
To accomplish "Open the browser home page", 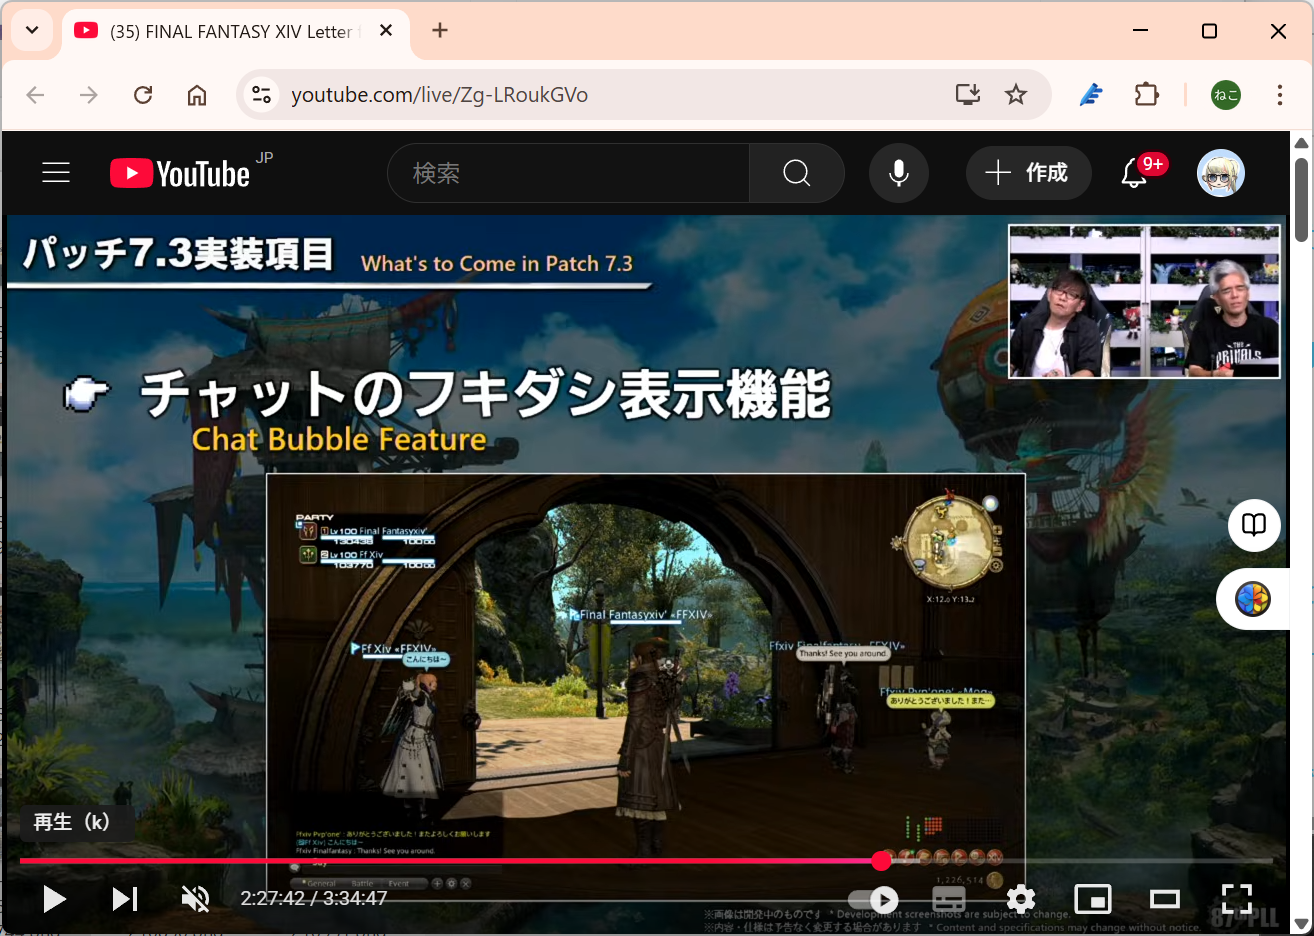I will coord(197,95).
